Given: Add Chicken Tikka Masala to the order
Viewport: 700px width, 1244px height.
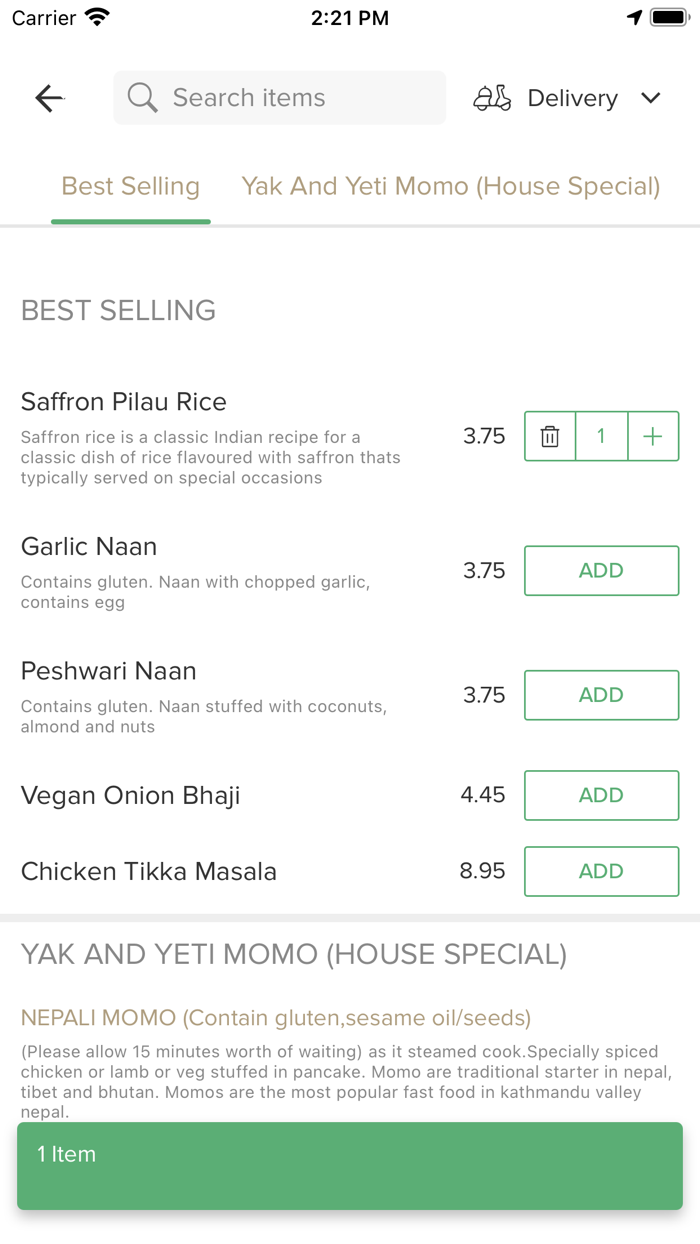Looking at the screenshot, I should point(601,871).
